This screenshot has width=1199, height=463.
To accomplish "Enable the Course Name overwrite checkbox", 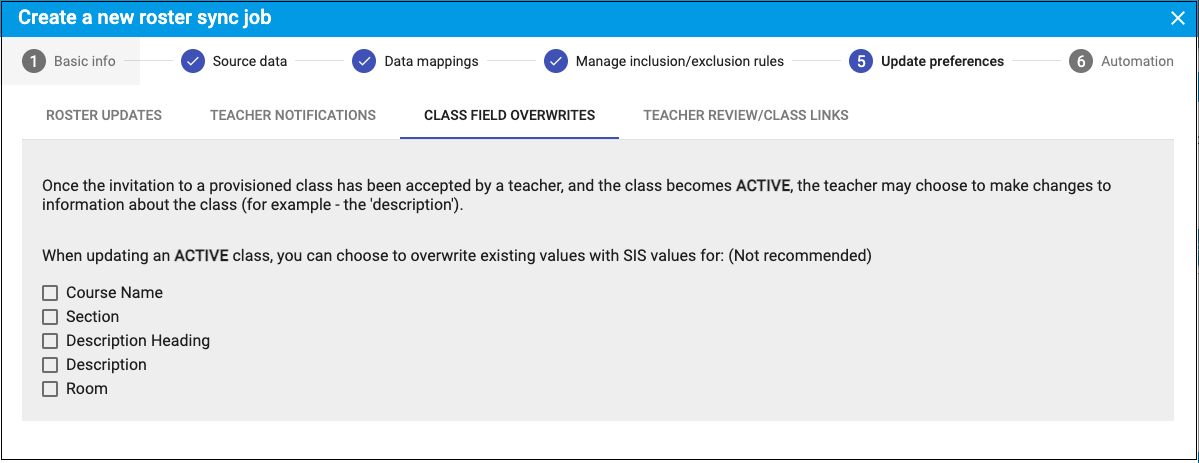I will click(50, 293).
